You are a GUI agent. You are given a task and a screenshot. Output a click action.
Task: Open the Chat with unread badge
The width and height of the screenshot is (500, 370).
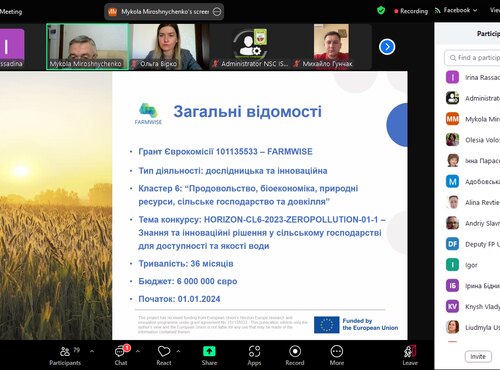coord(121,355)
